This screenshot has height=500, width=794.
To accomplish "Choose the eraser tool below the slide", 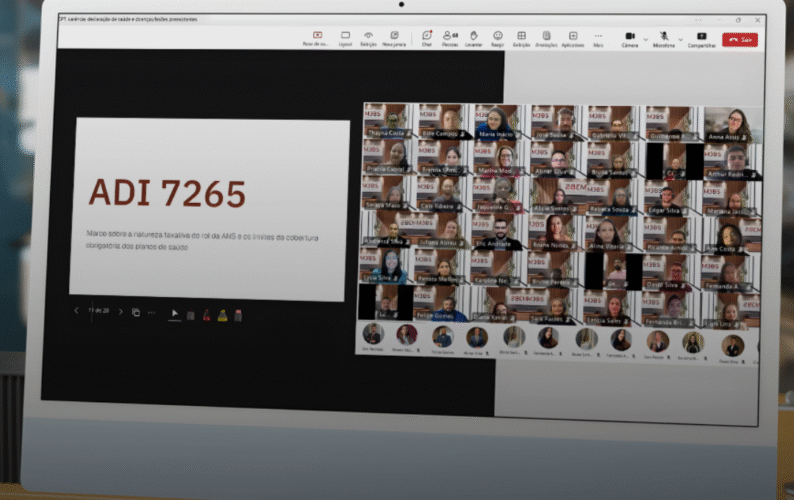I will click(238, 314).
